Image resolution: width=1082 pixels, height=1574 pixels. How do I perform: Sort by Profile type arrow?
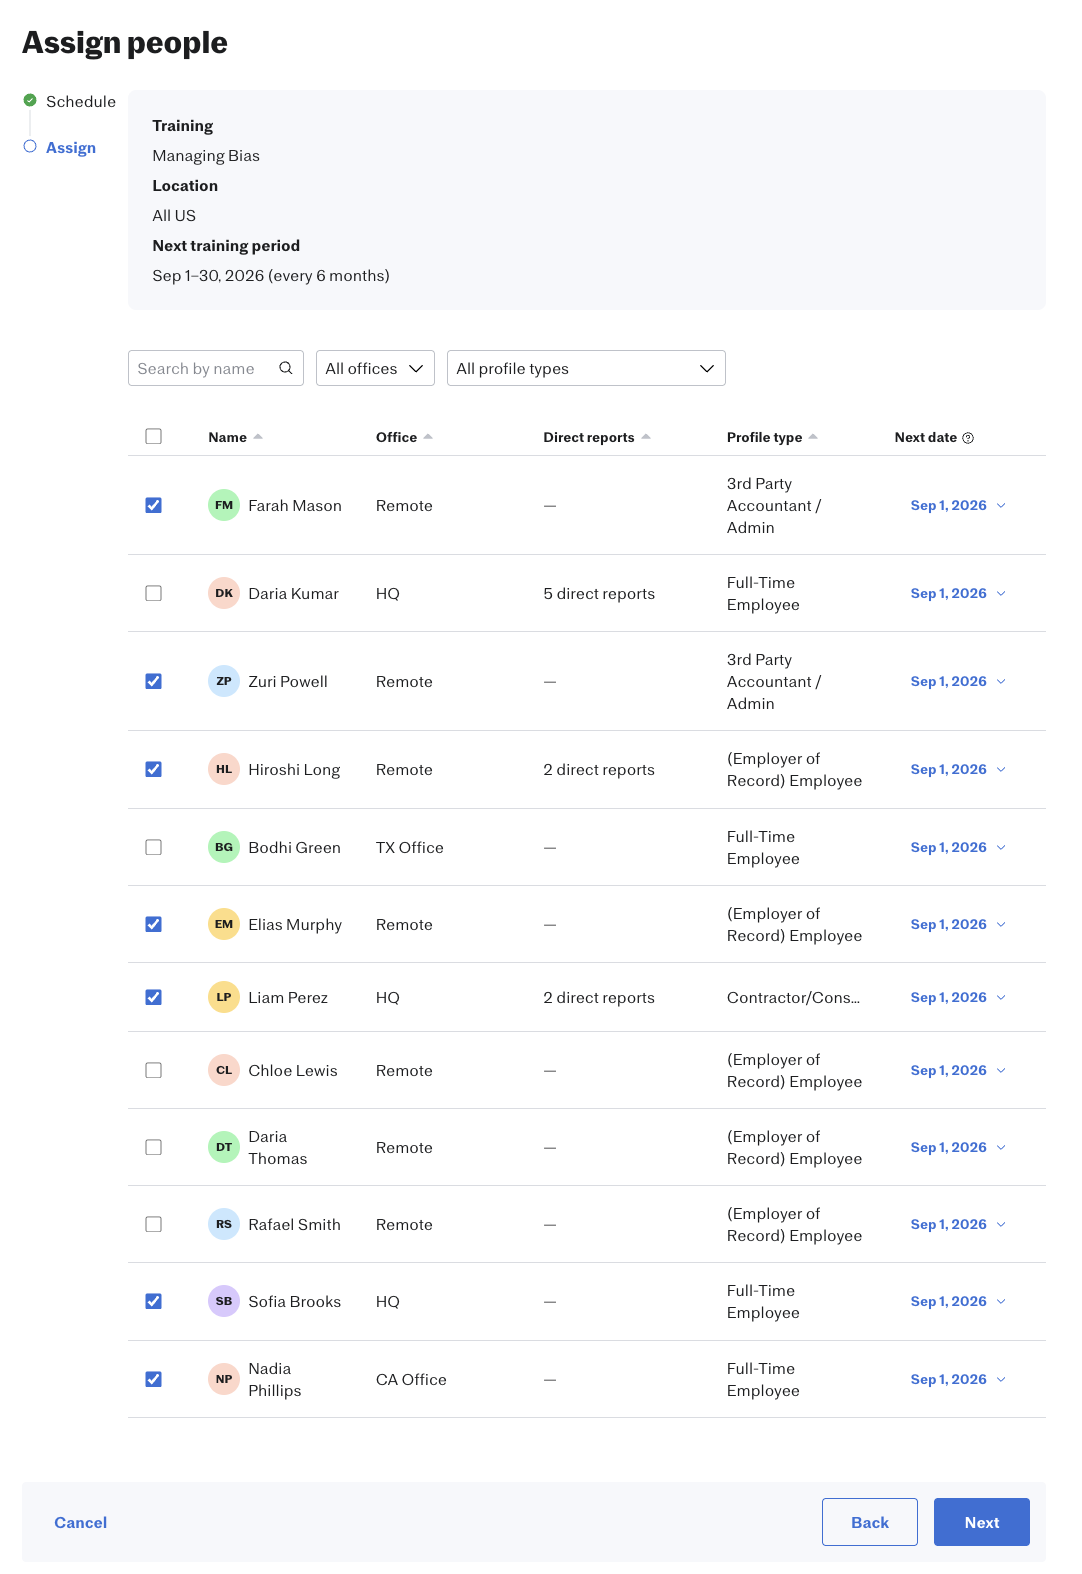813,437
